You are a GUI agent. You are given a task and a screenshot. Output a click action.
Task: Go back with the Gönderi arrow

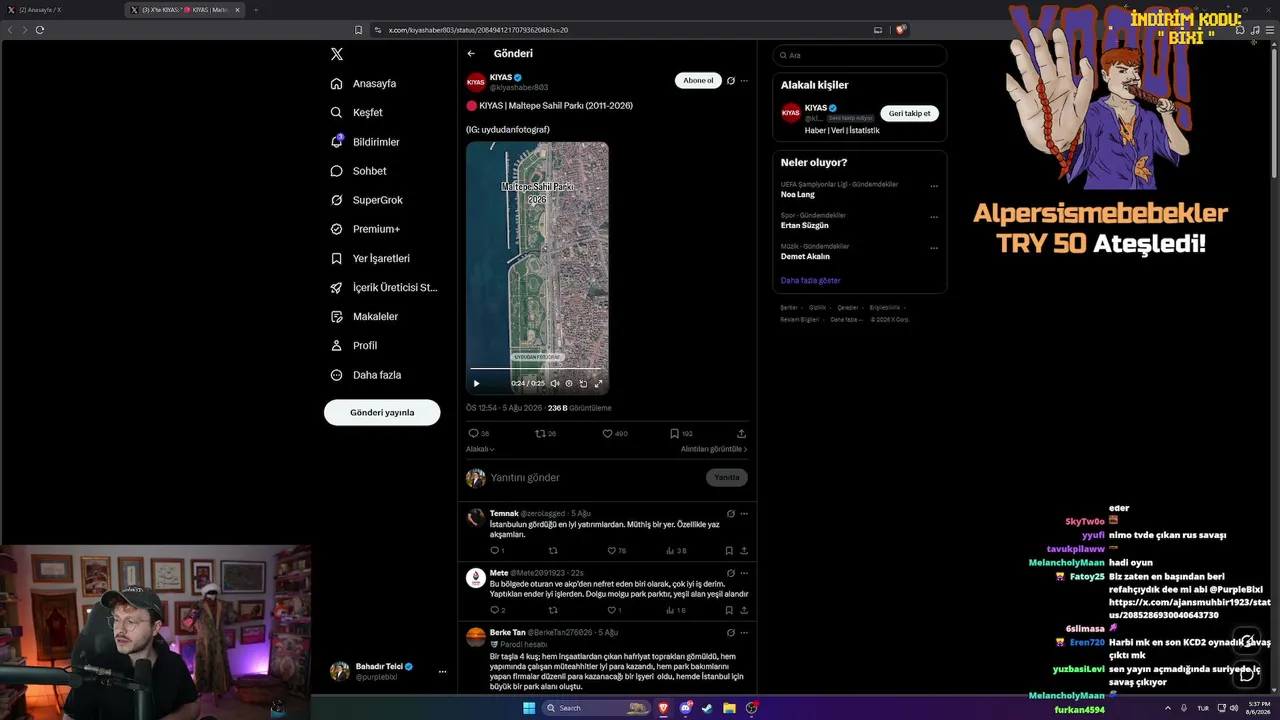[471, 54]
